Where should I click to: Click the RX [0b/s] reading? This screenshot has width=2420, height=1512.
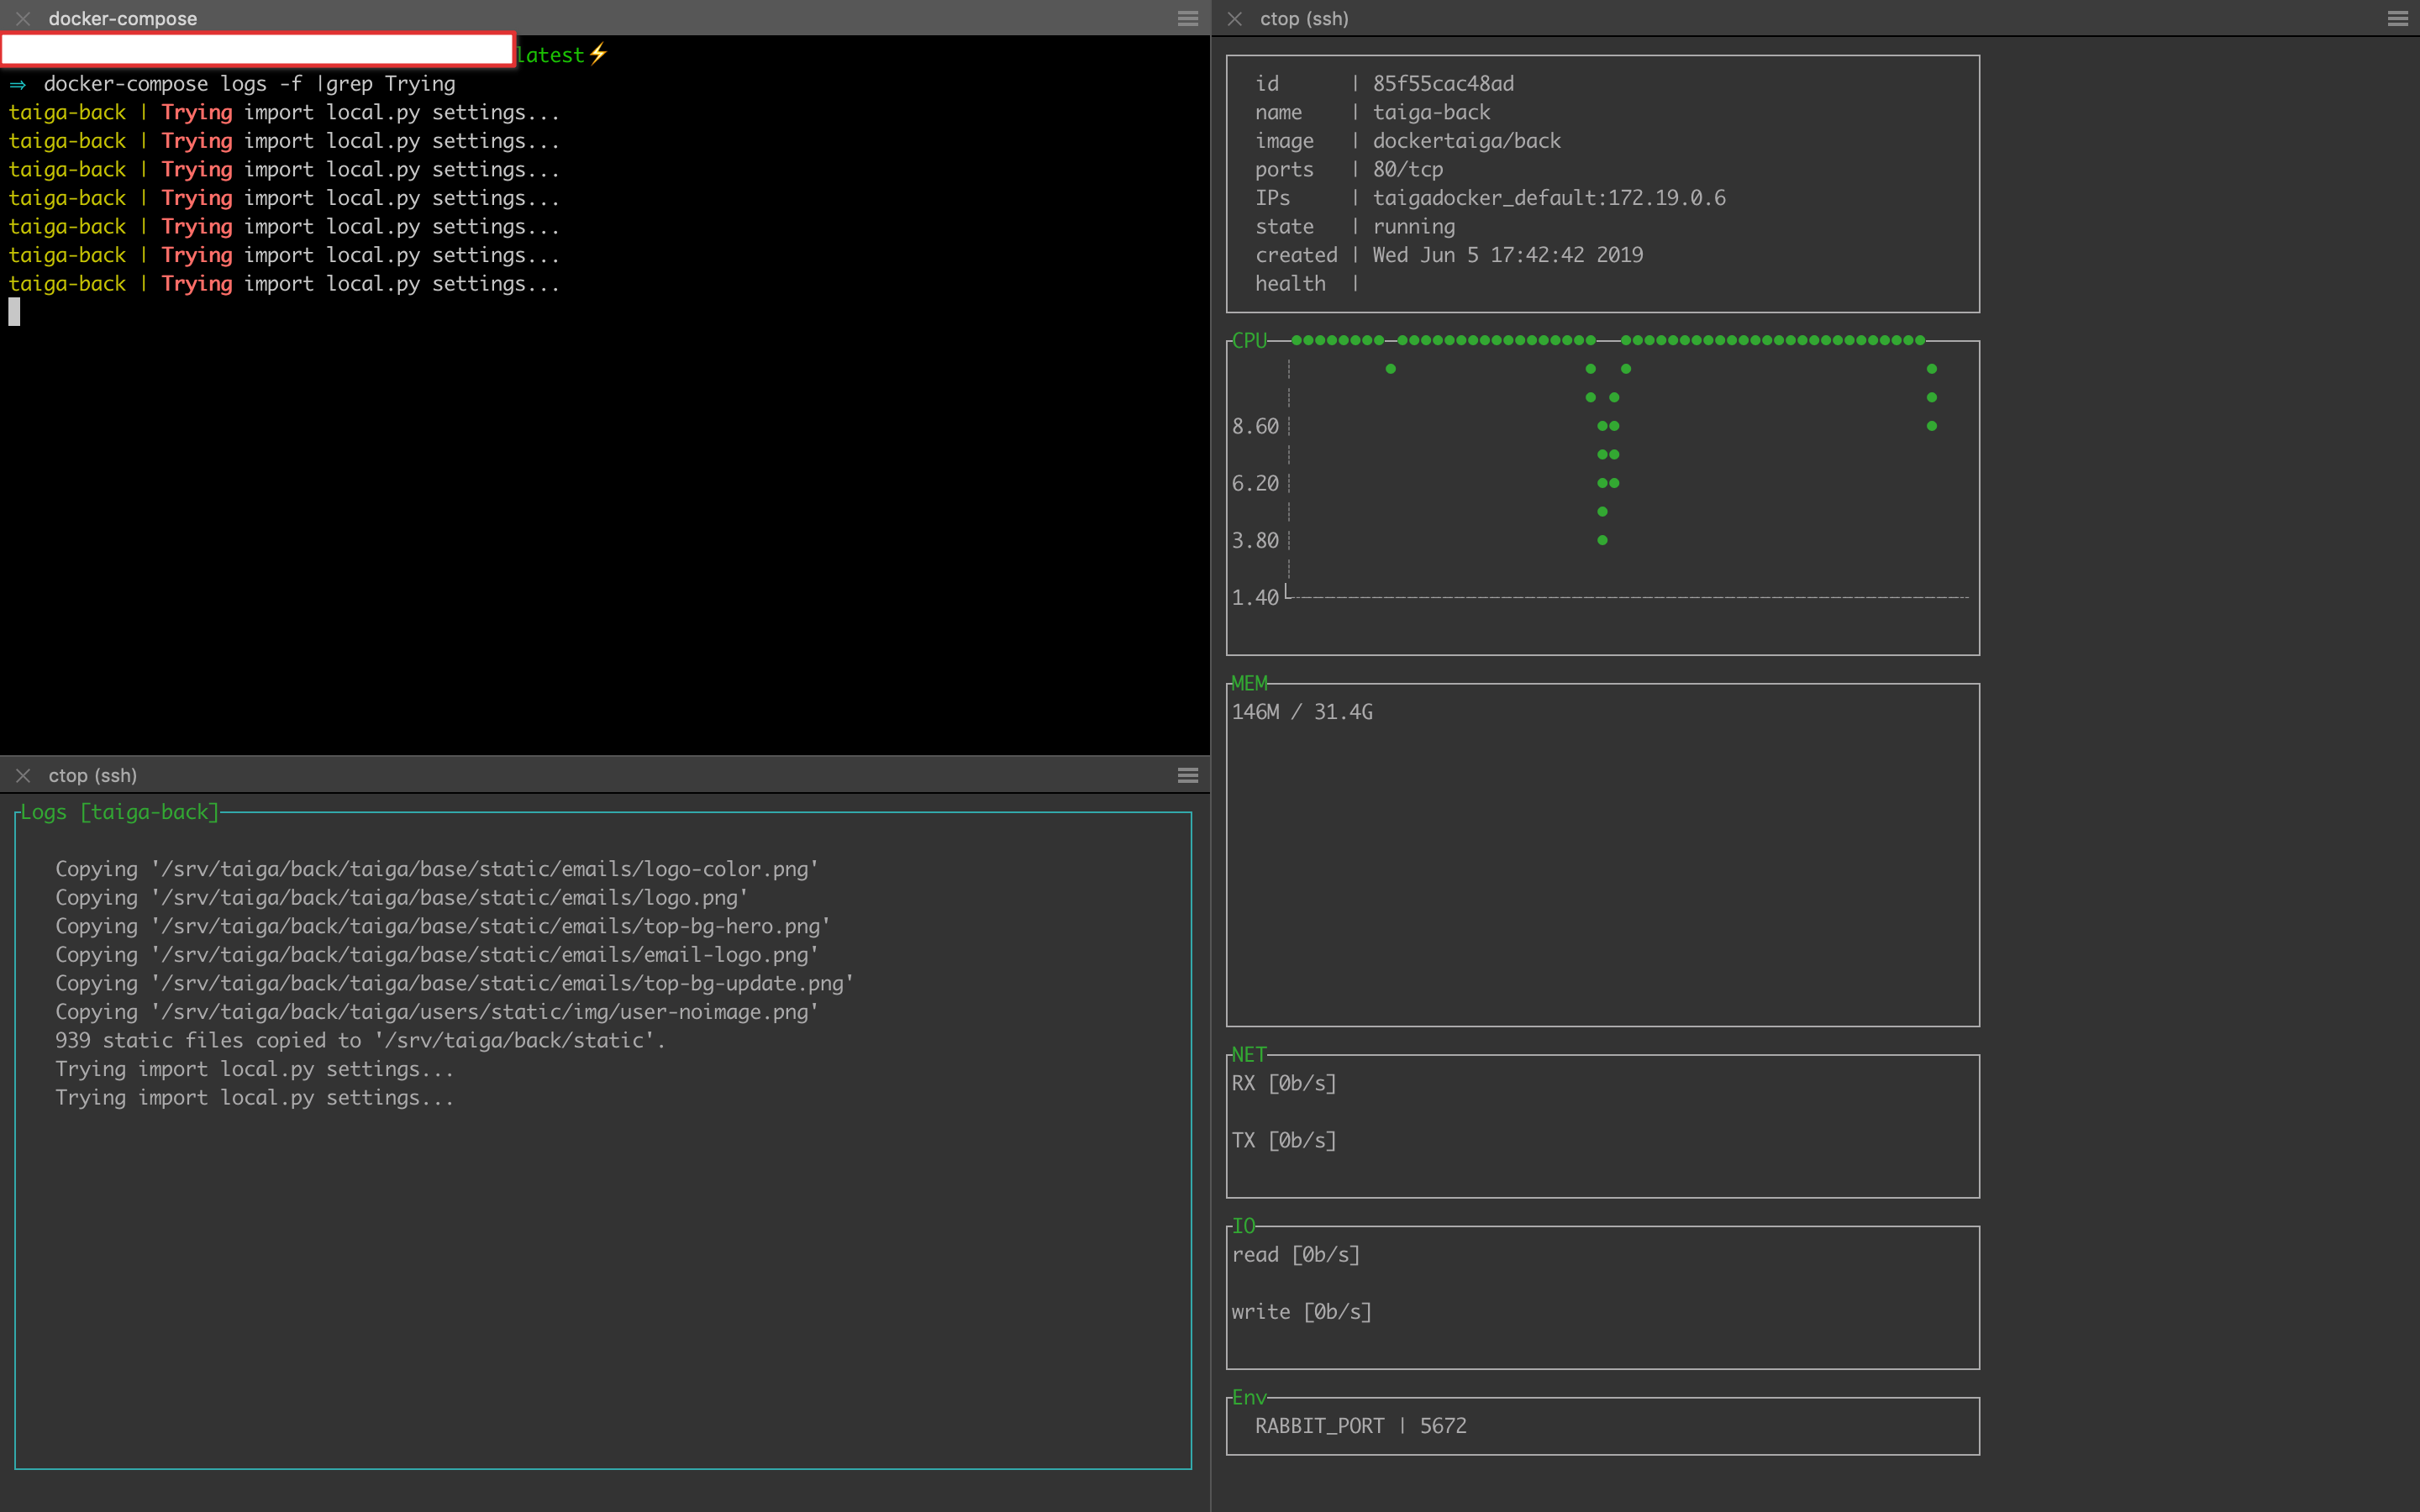coord(1284,1083)
